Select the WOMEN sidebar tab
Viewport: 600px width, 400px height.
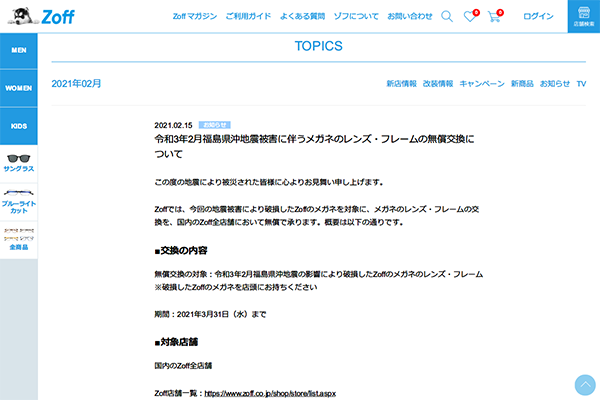click(x=19, y=88)
